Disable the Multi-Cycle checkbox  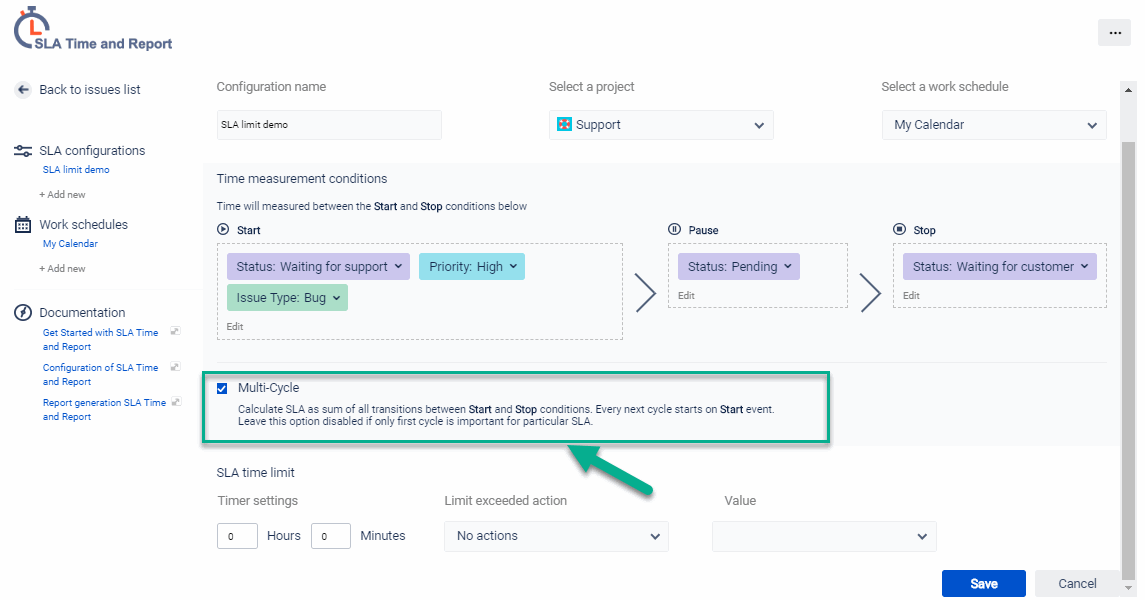[x=222, y=388]
